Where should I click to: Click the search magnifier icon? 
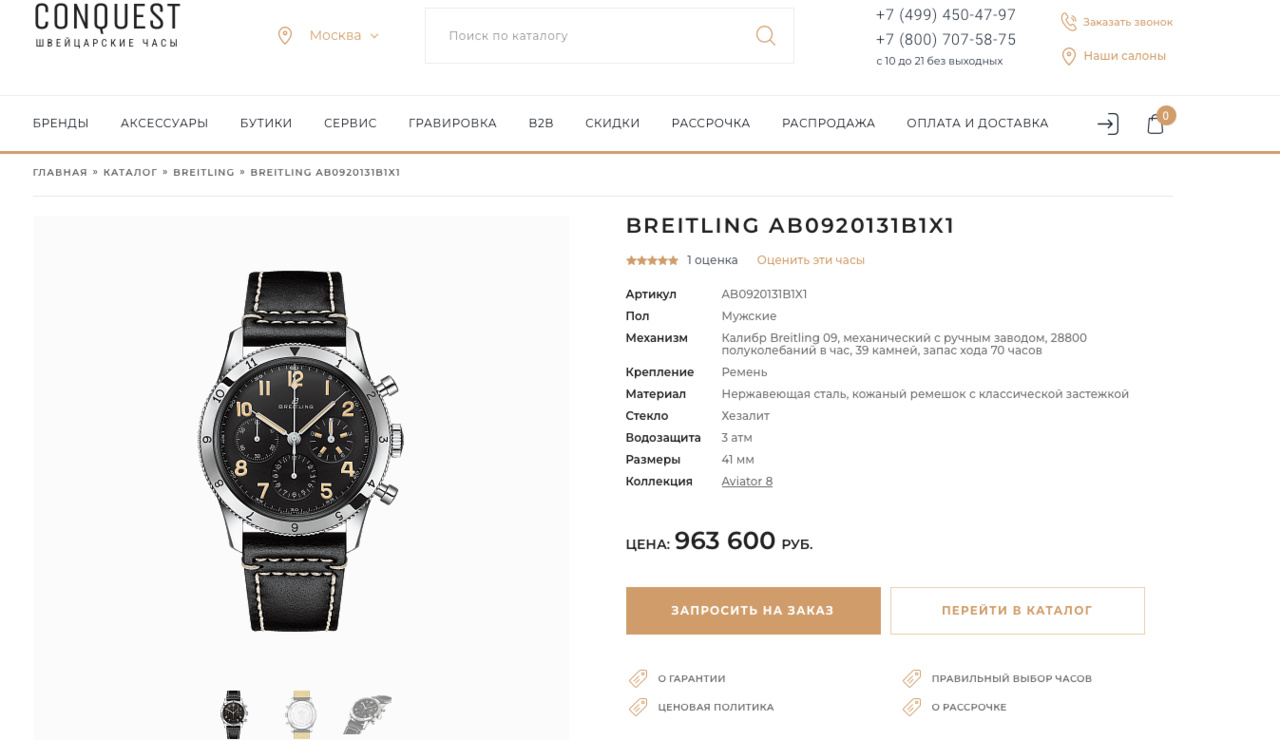(765, 36)
